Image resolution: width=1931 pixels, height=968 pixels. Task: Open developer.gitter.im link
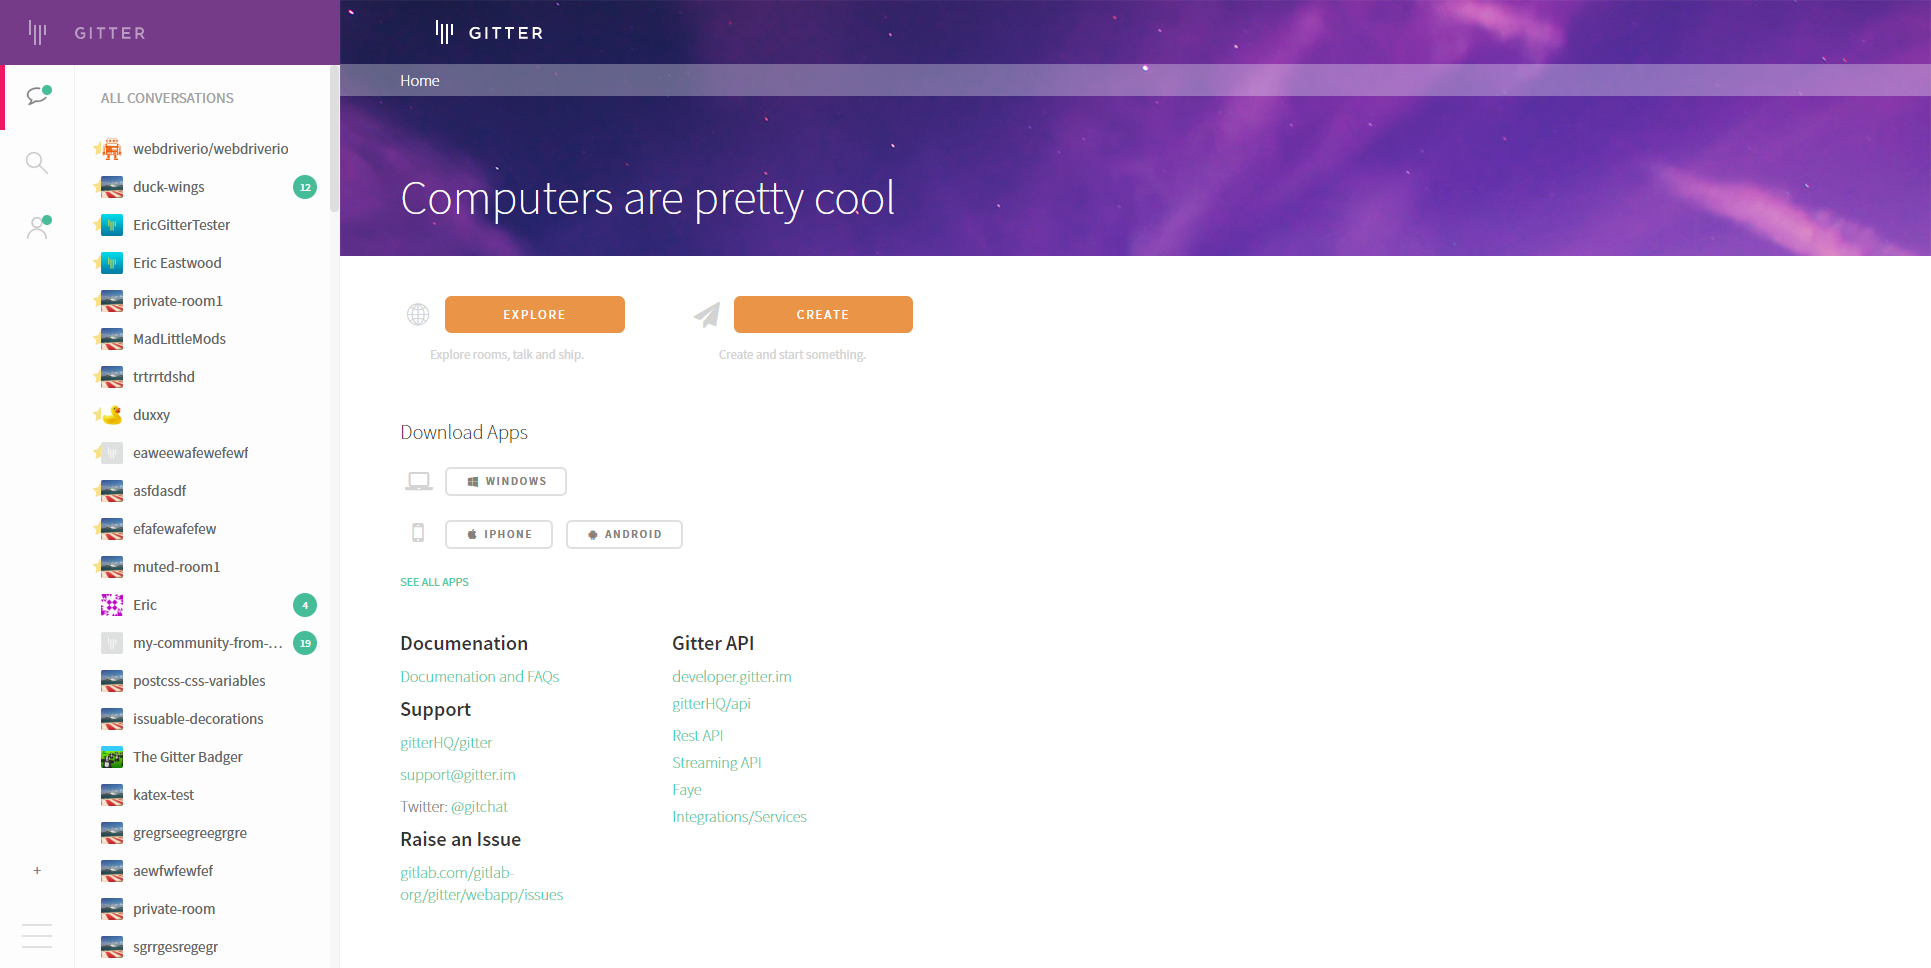coord(732,677)
